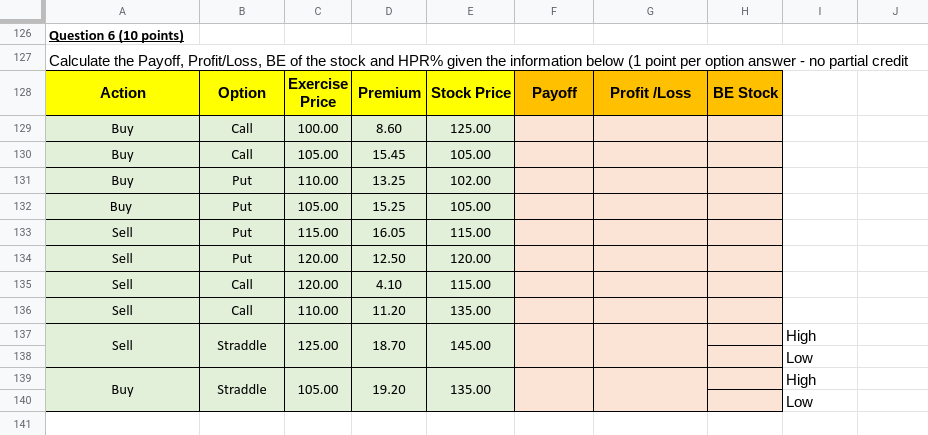Select column J header
This screenshot has height=435, width=928.
point(895,11)
